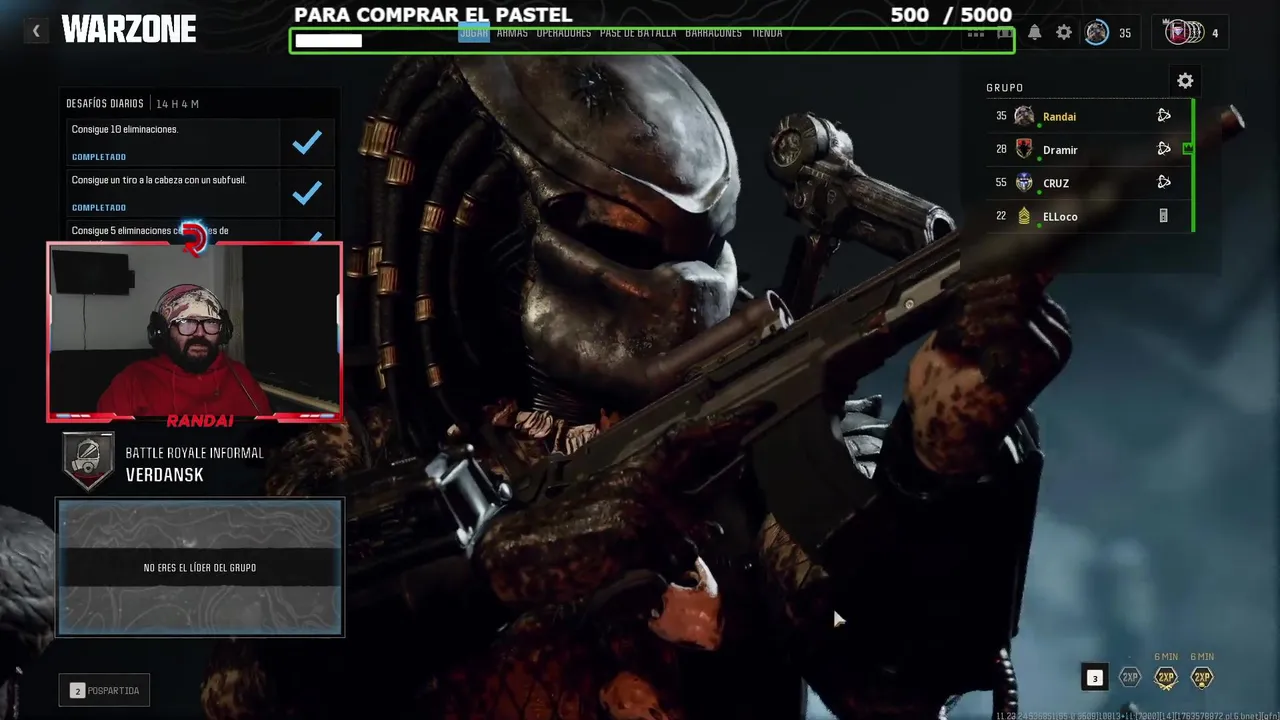Switch to the ARMAS tab
Viewport: 1280px width, 720px height.
(x=512, y=33)
